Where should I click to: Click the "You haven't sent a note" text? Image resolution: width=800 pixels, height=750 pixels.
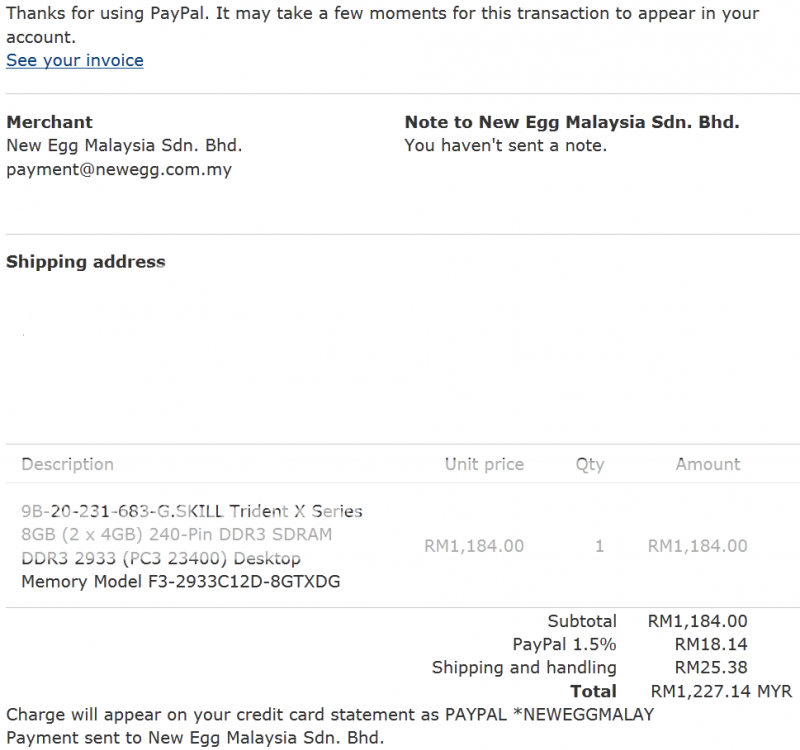(505, 146)
